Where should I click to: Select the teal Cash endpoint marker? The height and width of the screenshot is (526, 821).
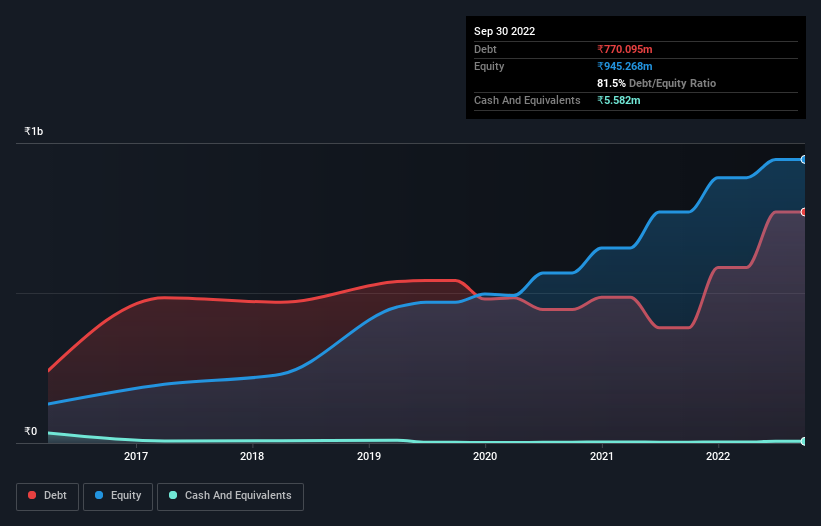pos(804,441)
